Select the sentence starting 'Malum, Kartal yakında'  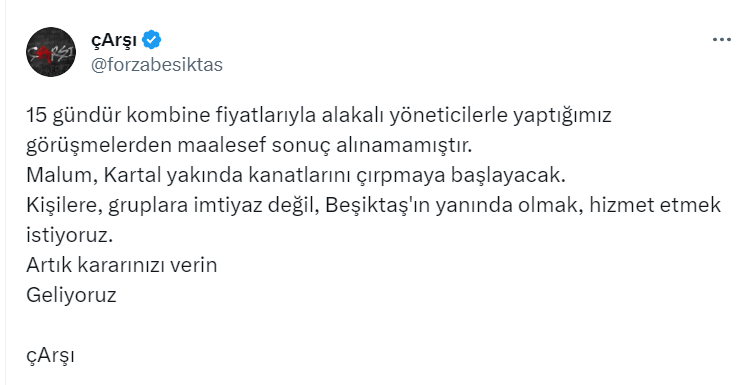pyautogui.click(x=295, y=176)
